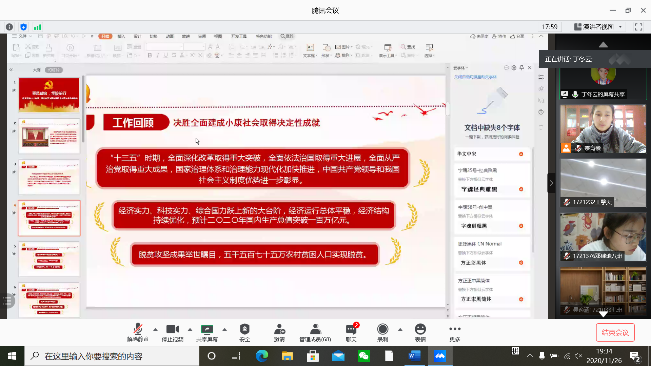The width and height of the screenshot is (651, 366).
Task: Click the network signal strength icon
Action: coord(37,27)
